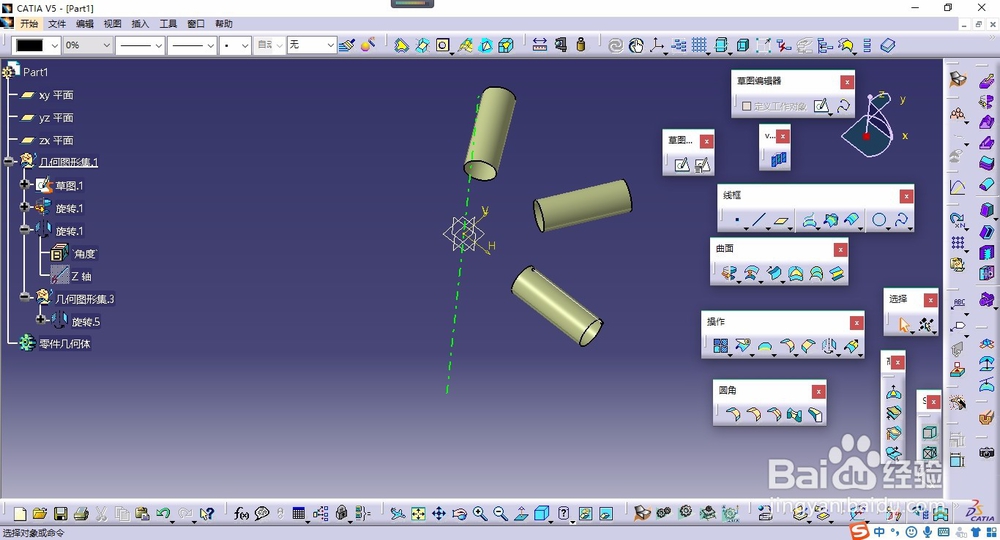Close the 线框 floating toolbar
This screenshot has width=1000, height=540.
pyautogui.click(x=906, y=196)
